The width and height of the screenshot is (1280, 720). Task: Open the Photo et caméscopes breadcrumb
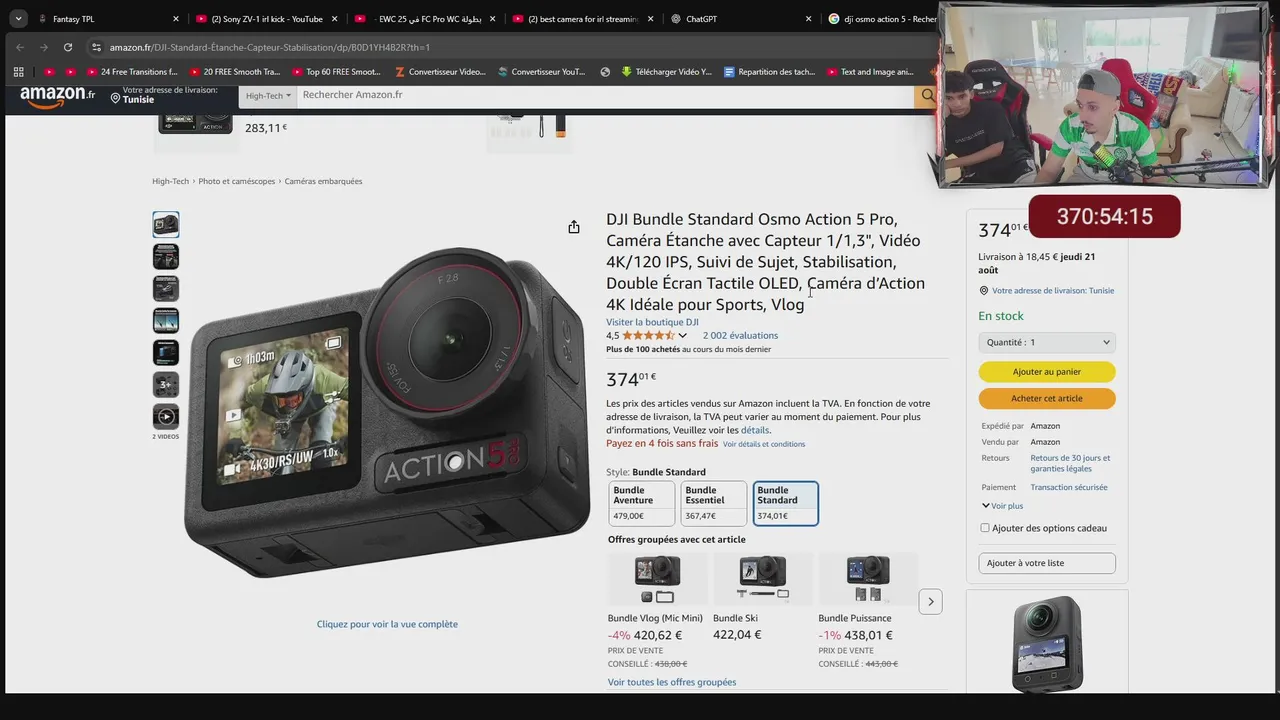[237, 181]
